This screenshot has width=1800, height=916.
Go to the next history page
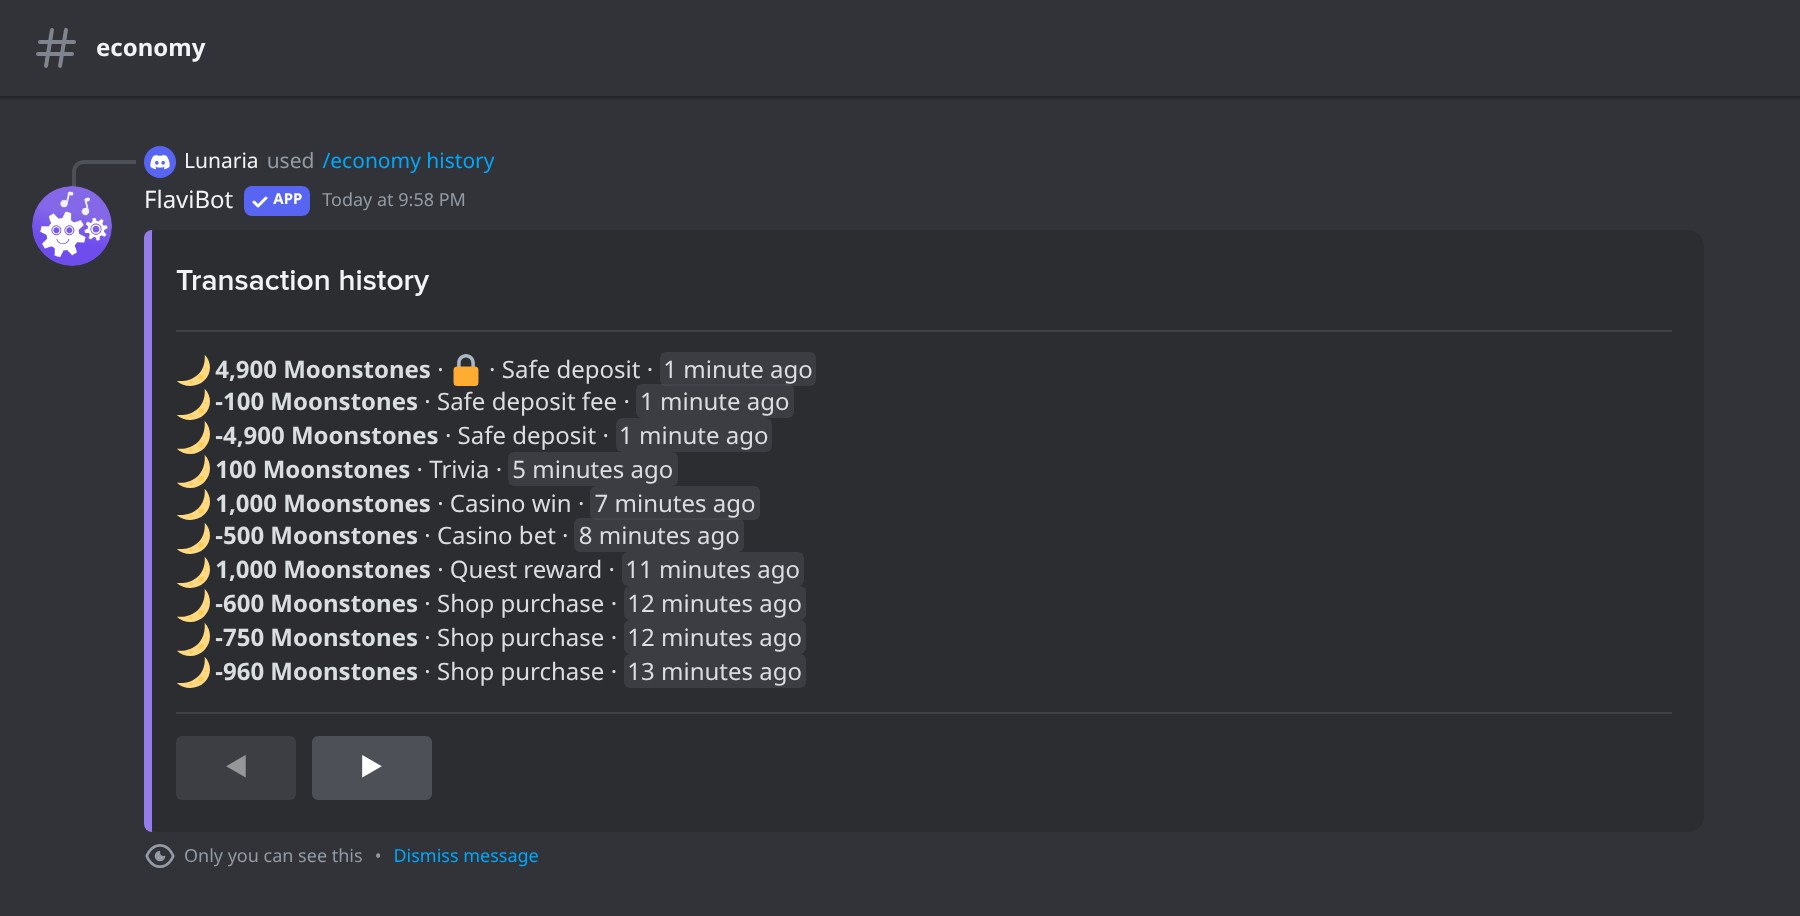tap(372, 768)
